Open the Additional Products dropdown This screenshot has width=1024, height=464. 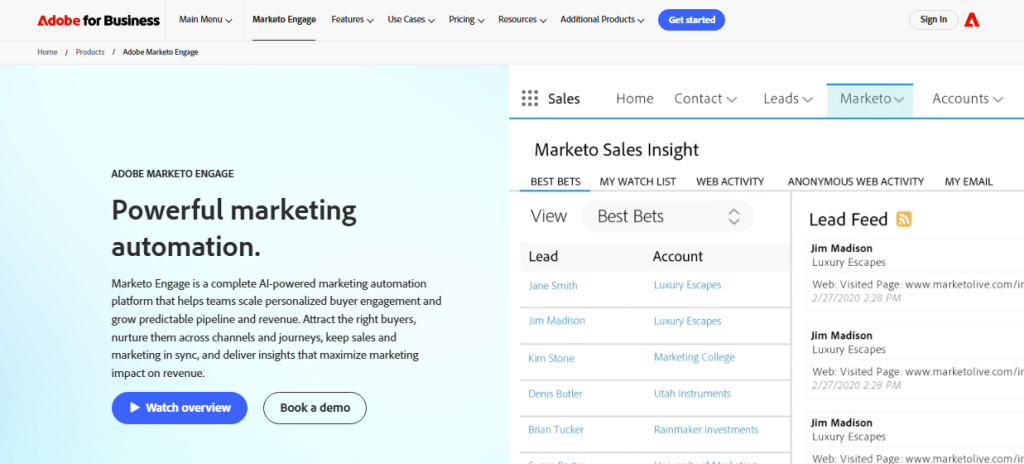point(602,20)
